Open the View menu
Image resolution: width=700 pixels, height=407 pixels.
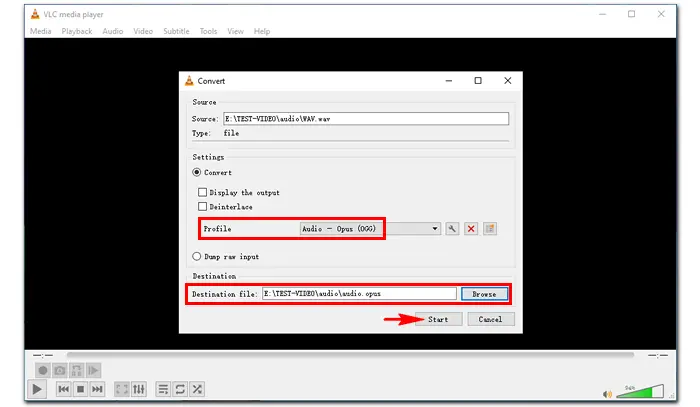tap(235, 31)
